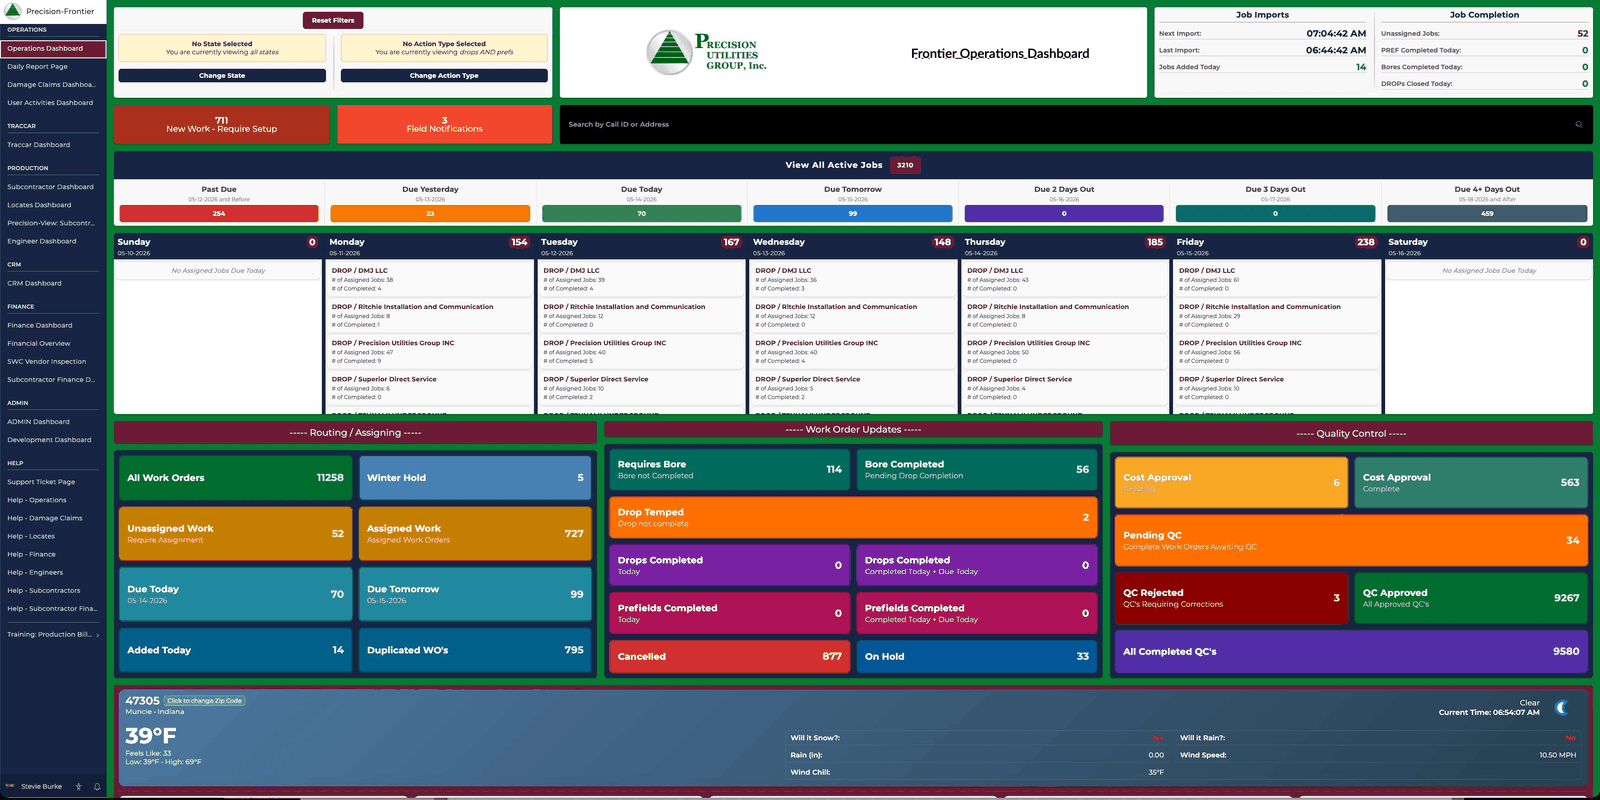Open User Activities Dashboard
Viewport: 1600px width, 800px height.
click(53, 102)
